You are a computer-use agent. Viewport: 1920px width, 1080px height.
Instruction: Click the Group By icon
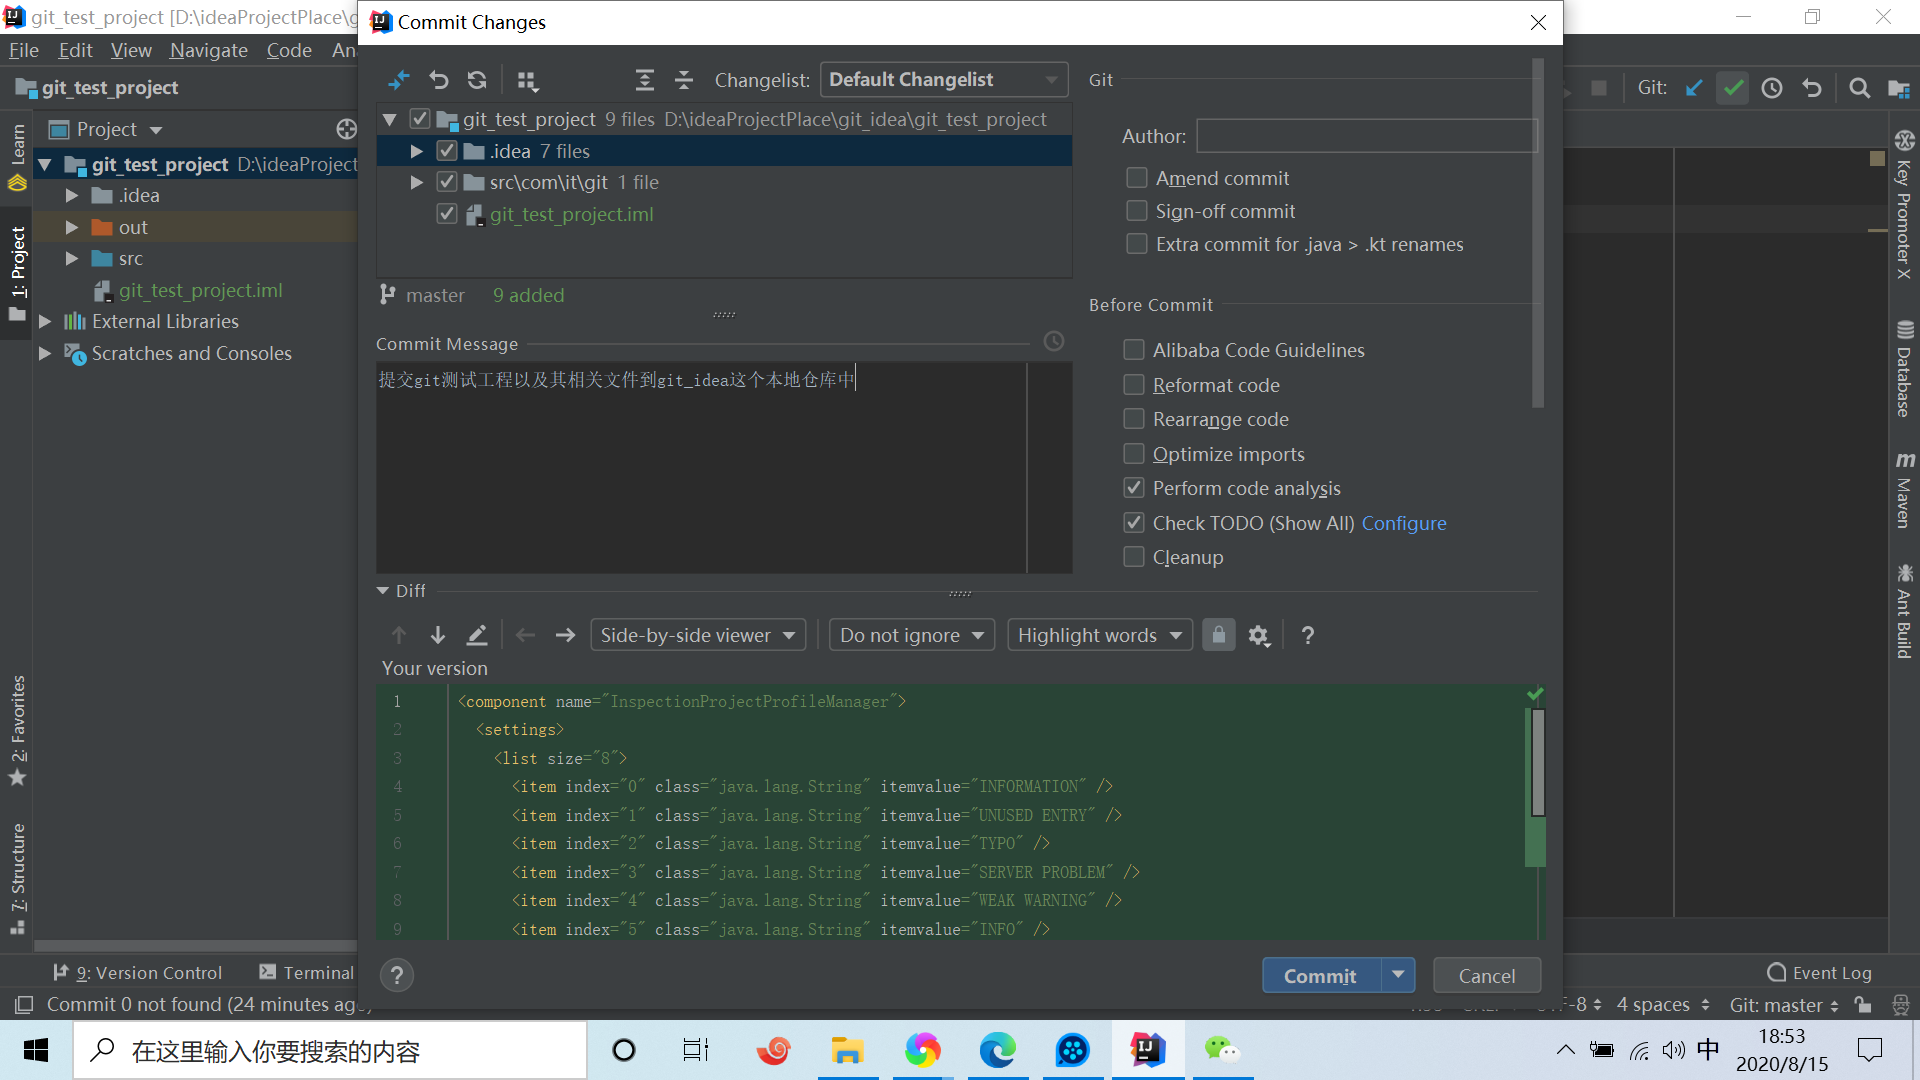coord(527,80)
